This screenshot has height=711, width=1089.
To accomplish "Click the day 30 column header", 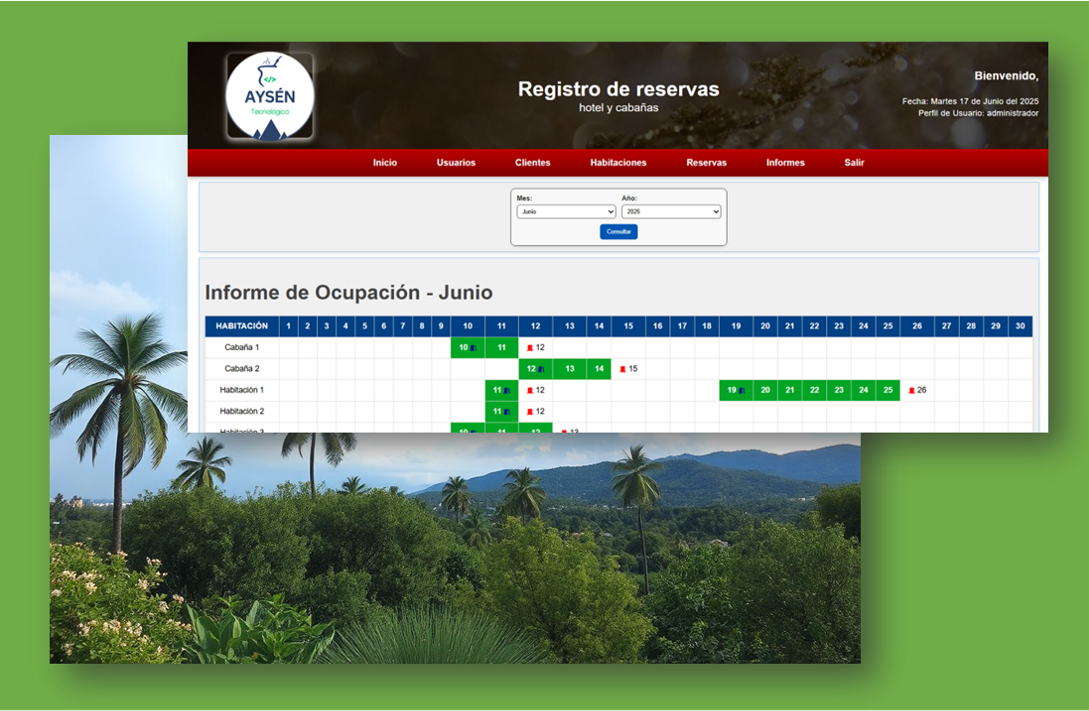I will 1020,326.
